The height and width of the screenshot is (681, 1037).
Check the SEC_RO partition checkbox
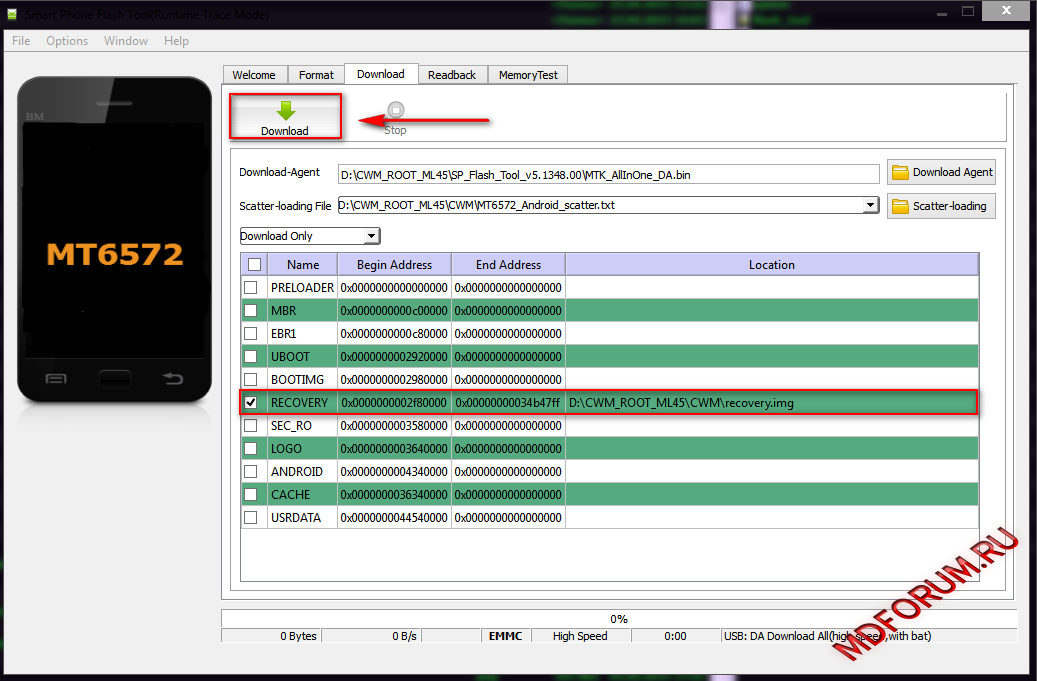[x=251, y=426]
